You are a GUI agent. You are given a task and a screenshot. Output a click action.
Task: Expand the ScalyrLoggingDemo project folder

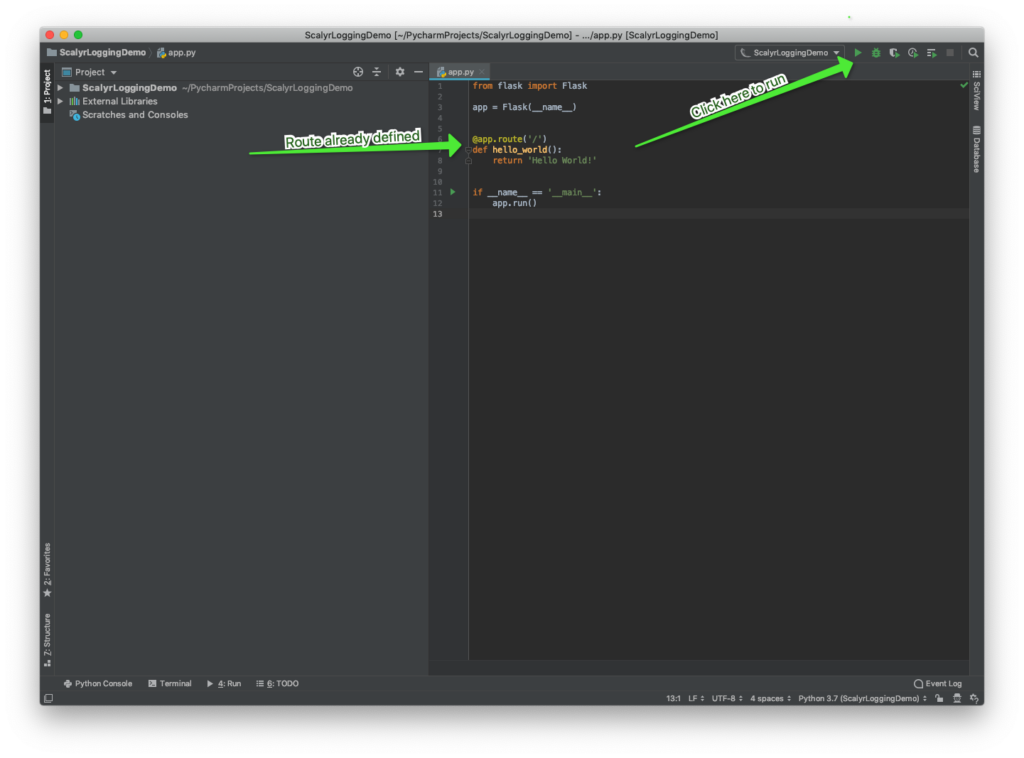[60, 88]
